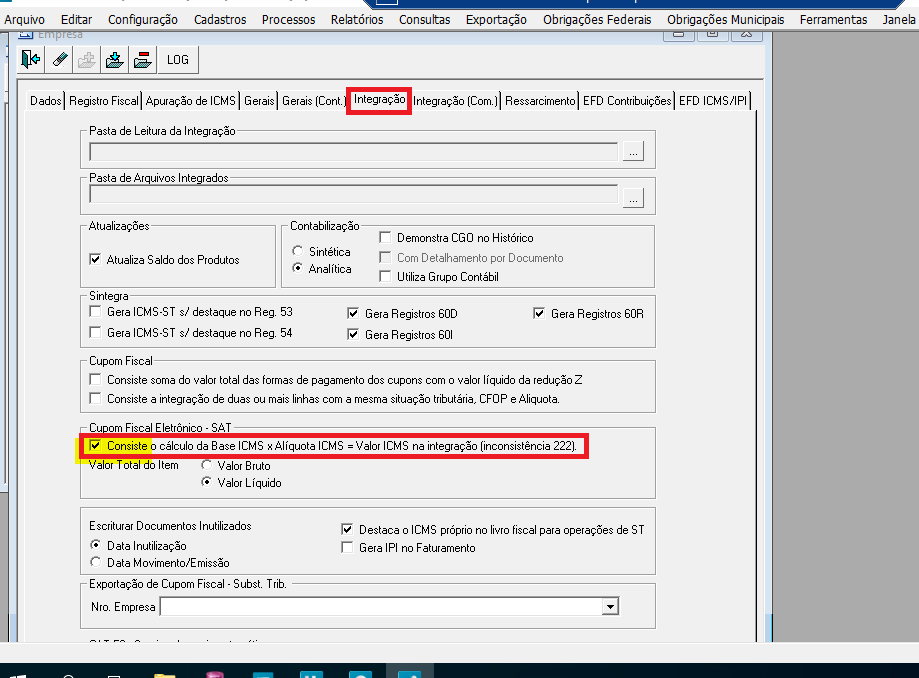
Task: Click the delete folder with minus icon
Action: pyautogui.click(x=142, y=60)
